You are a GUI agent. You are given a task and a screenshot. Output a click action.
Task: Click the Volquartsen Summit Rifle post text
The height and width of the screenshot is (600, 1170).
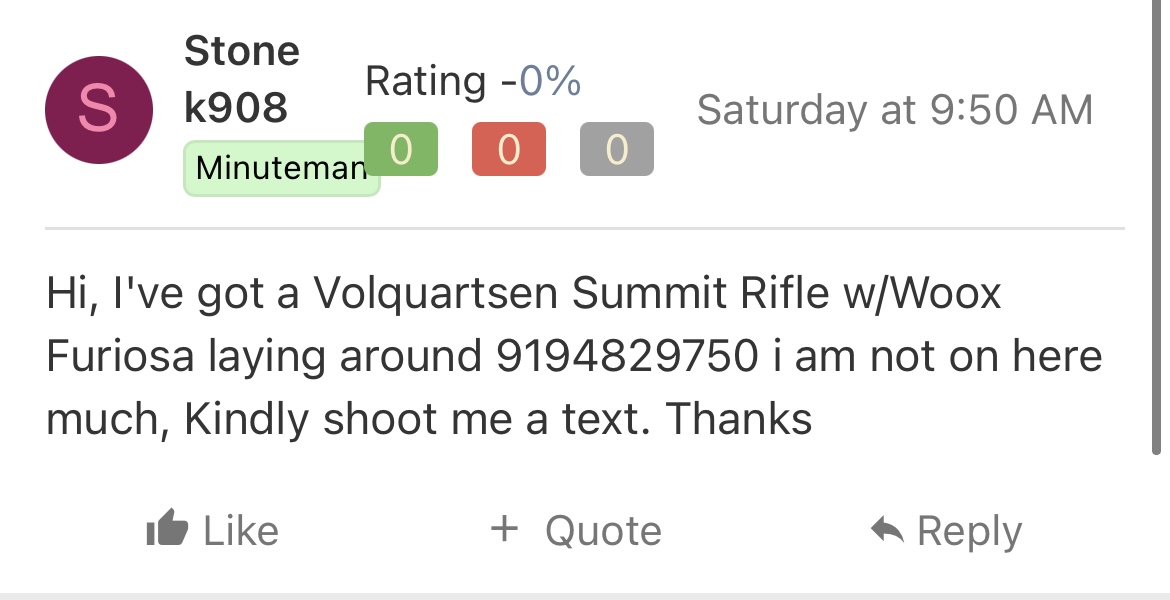pos(570,293)
